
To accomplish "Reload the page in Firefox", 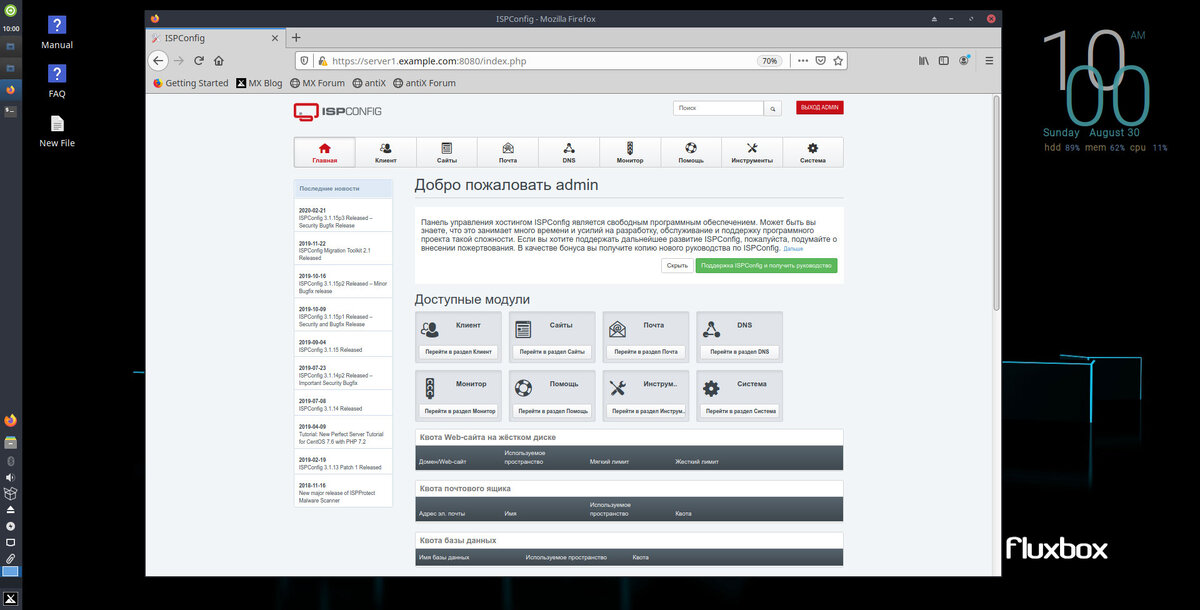I will tap(199, 60).
